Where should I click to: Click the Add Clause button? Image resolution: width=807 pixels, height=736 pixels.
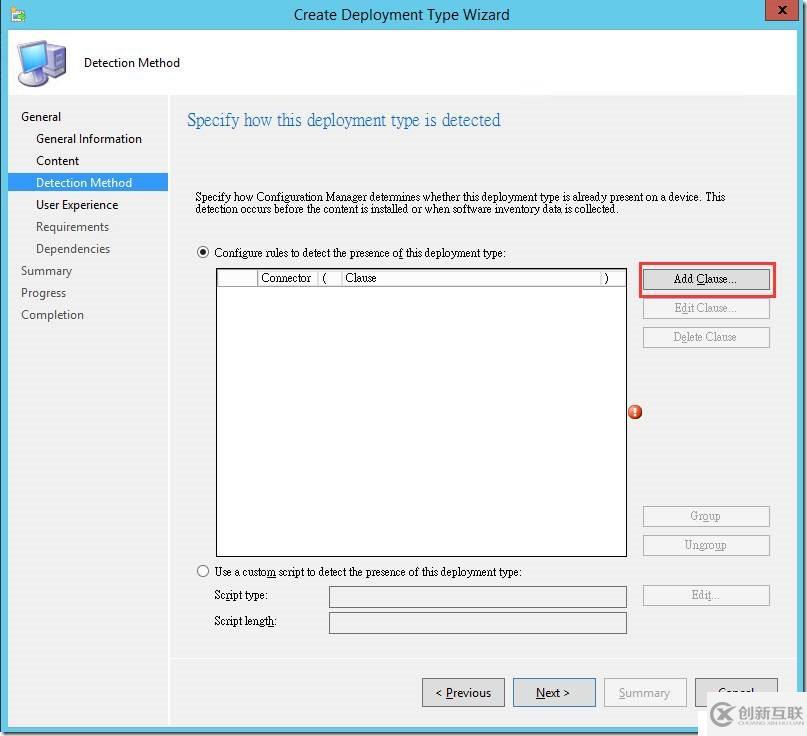706,279
